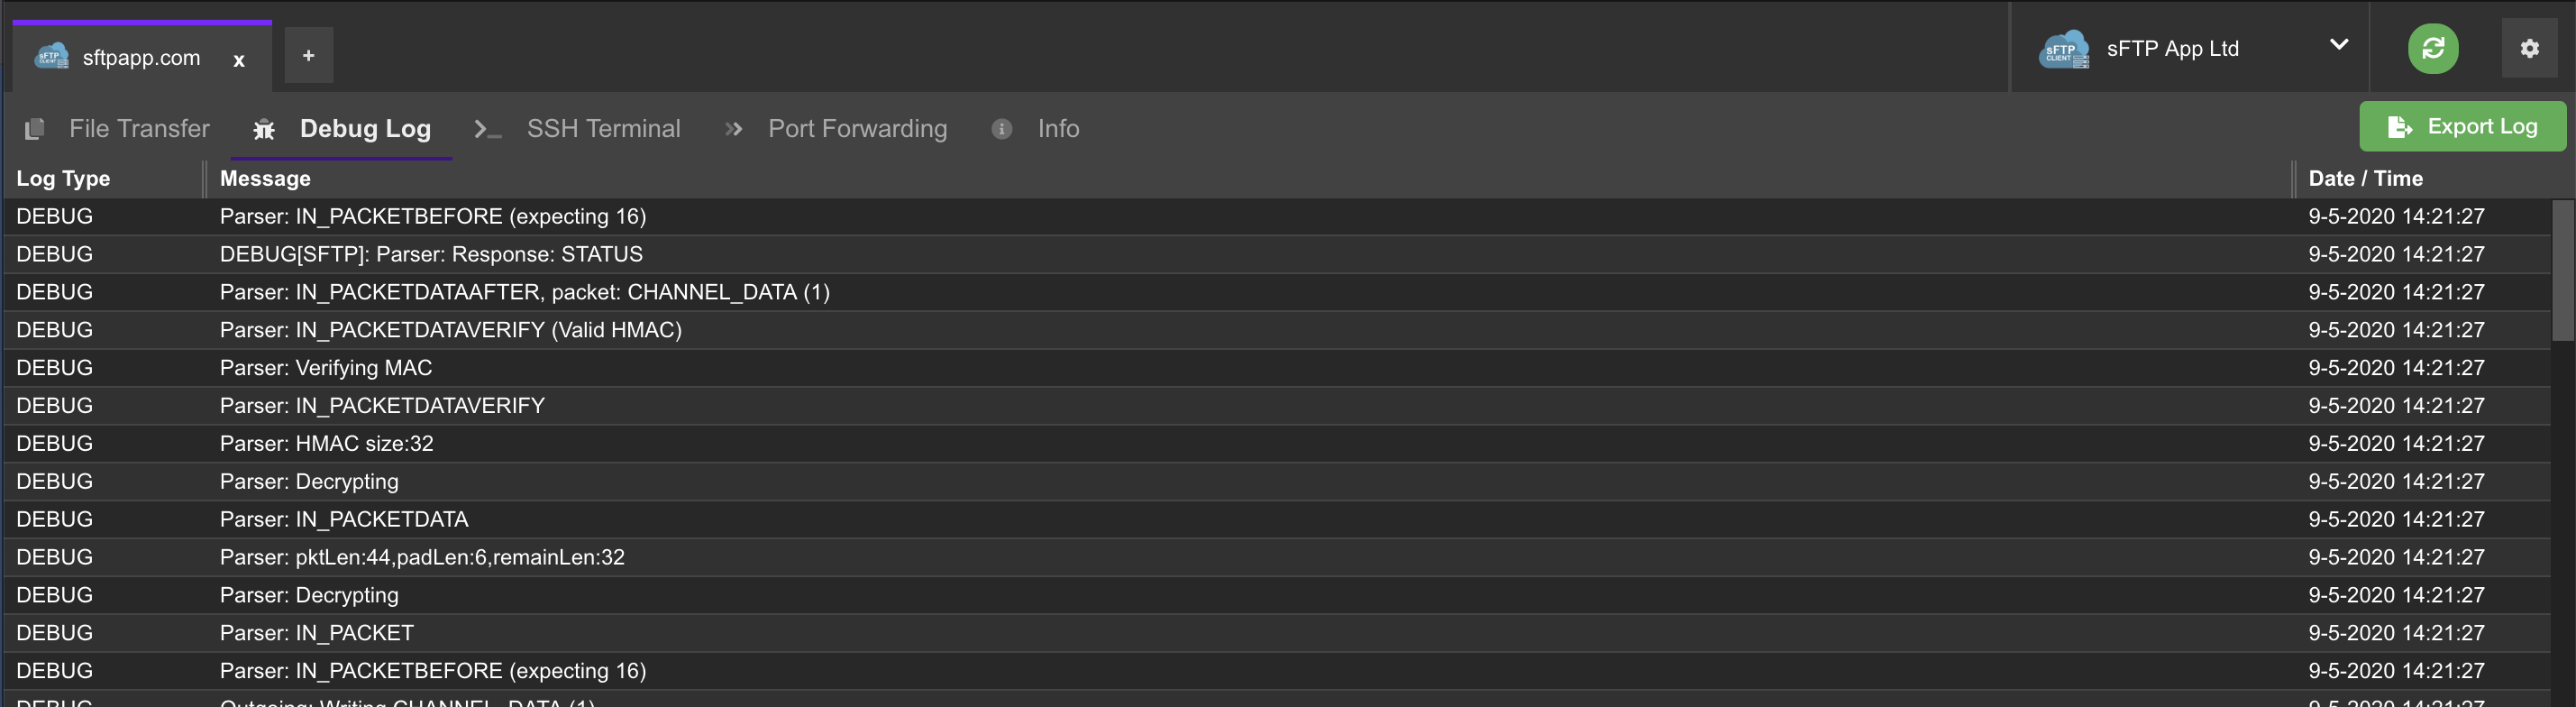Click the Date / Time column header
Image resolution: width=2576 pixels, height=707 pixels.
point(2365,179)
